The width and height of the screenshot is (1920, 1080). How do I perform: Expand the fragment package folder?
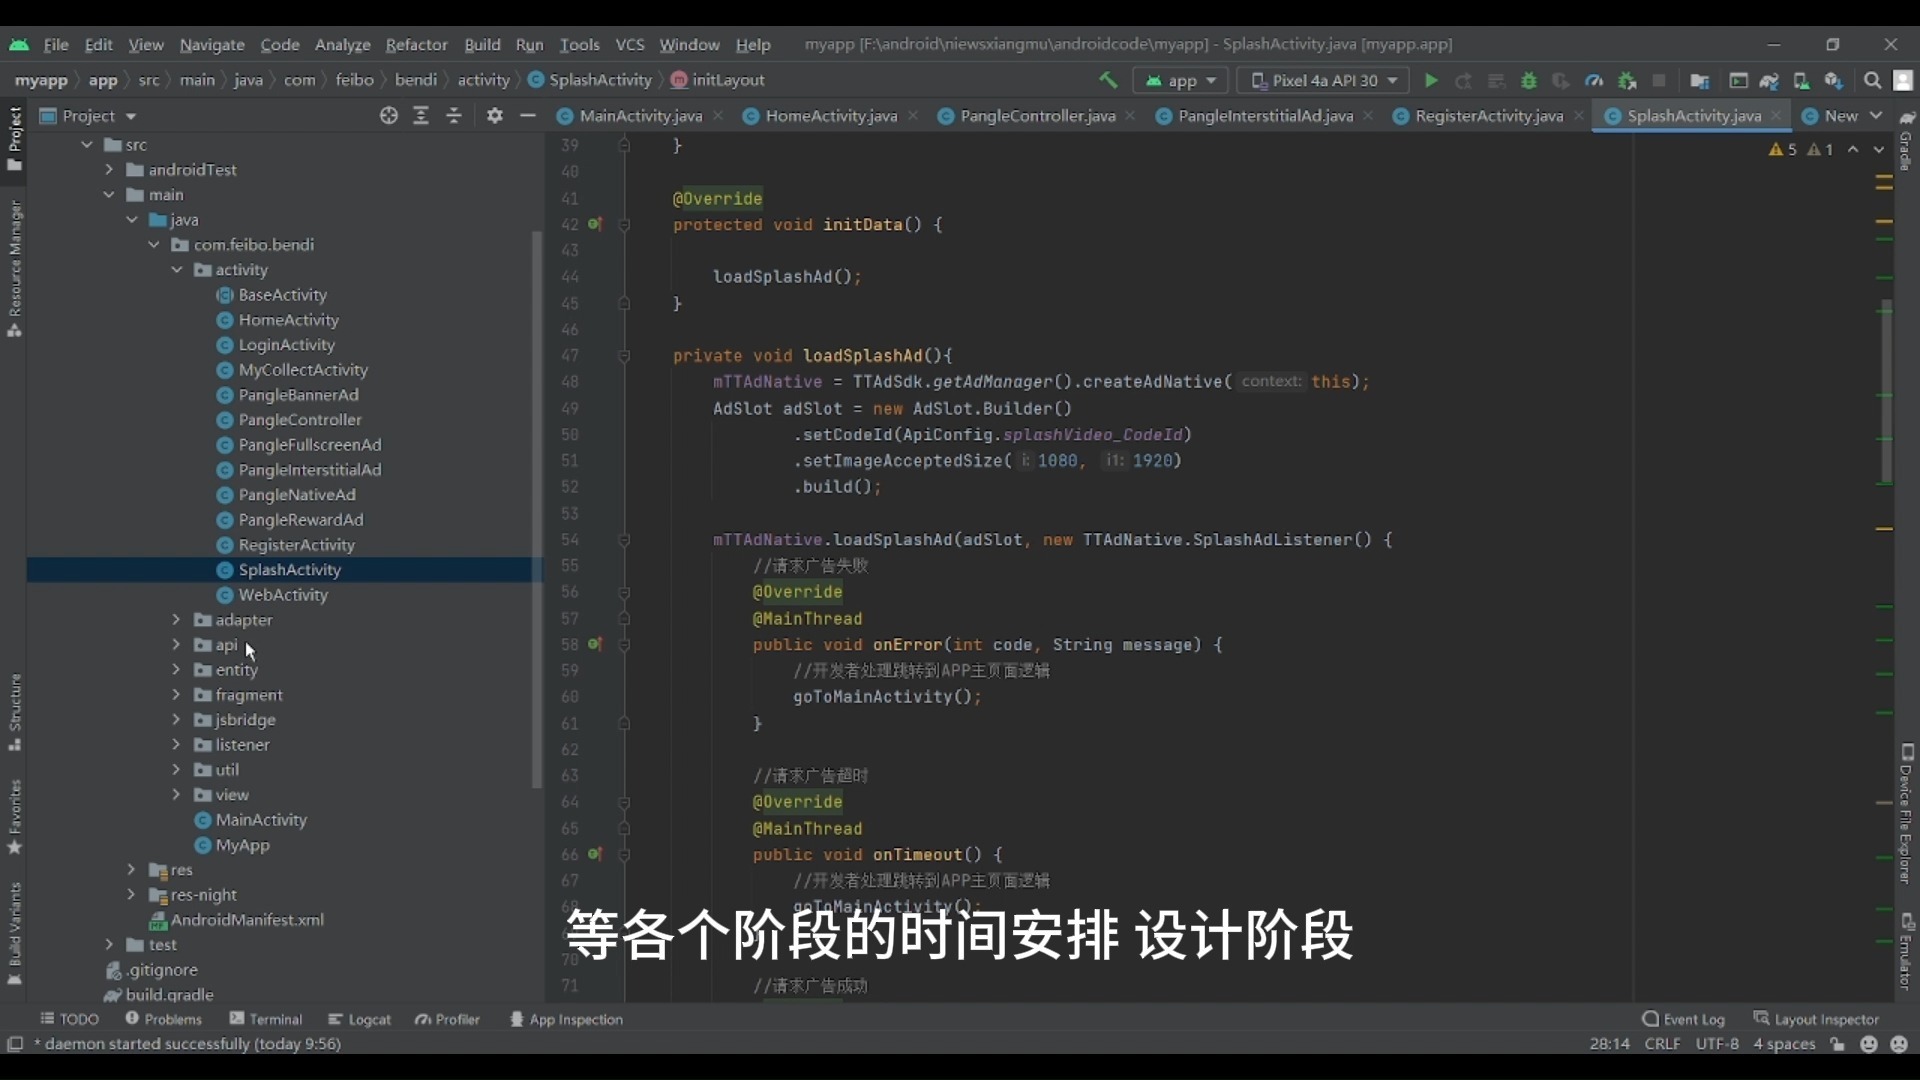click(176, 695)
